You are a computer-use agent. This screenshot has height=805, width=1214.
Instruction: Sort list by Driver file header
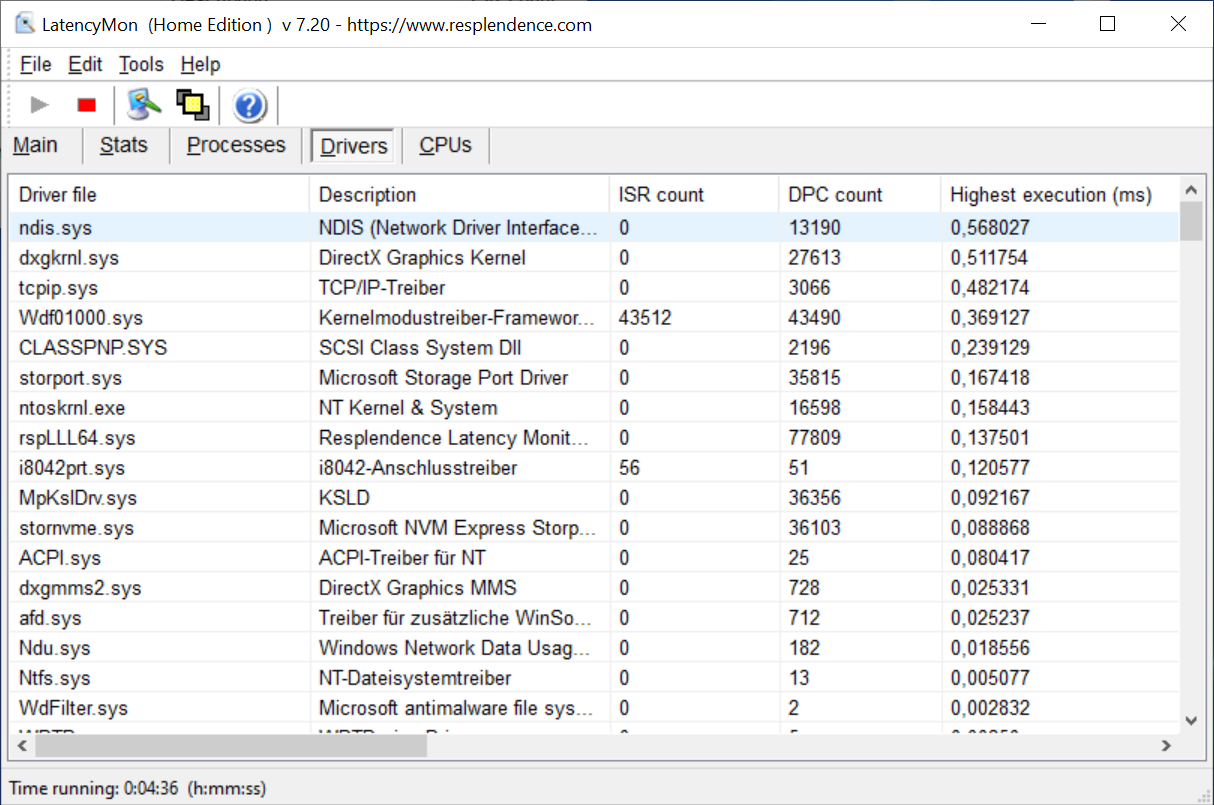point(58,195)
